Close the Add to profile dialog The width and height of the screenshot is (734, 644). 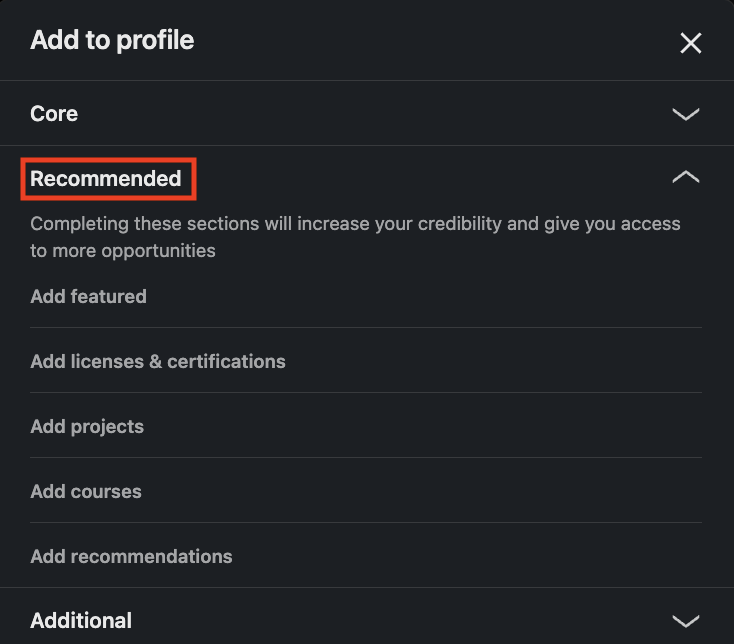[690, 43]
